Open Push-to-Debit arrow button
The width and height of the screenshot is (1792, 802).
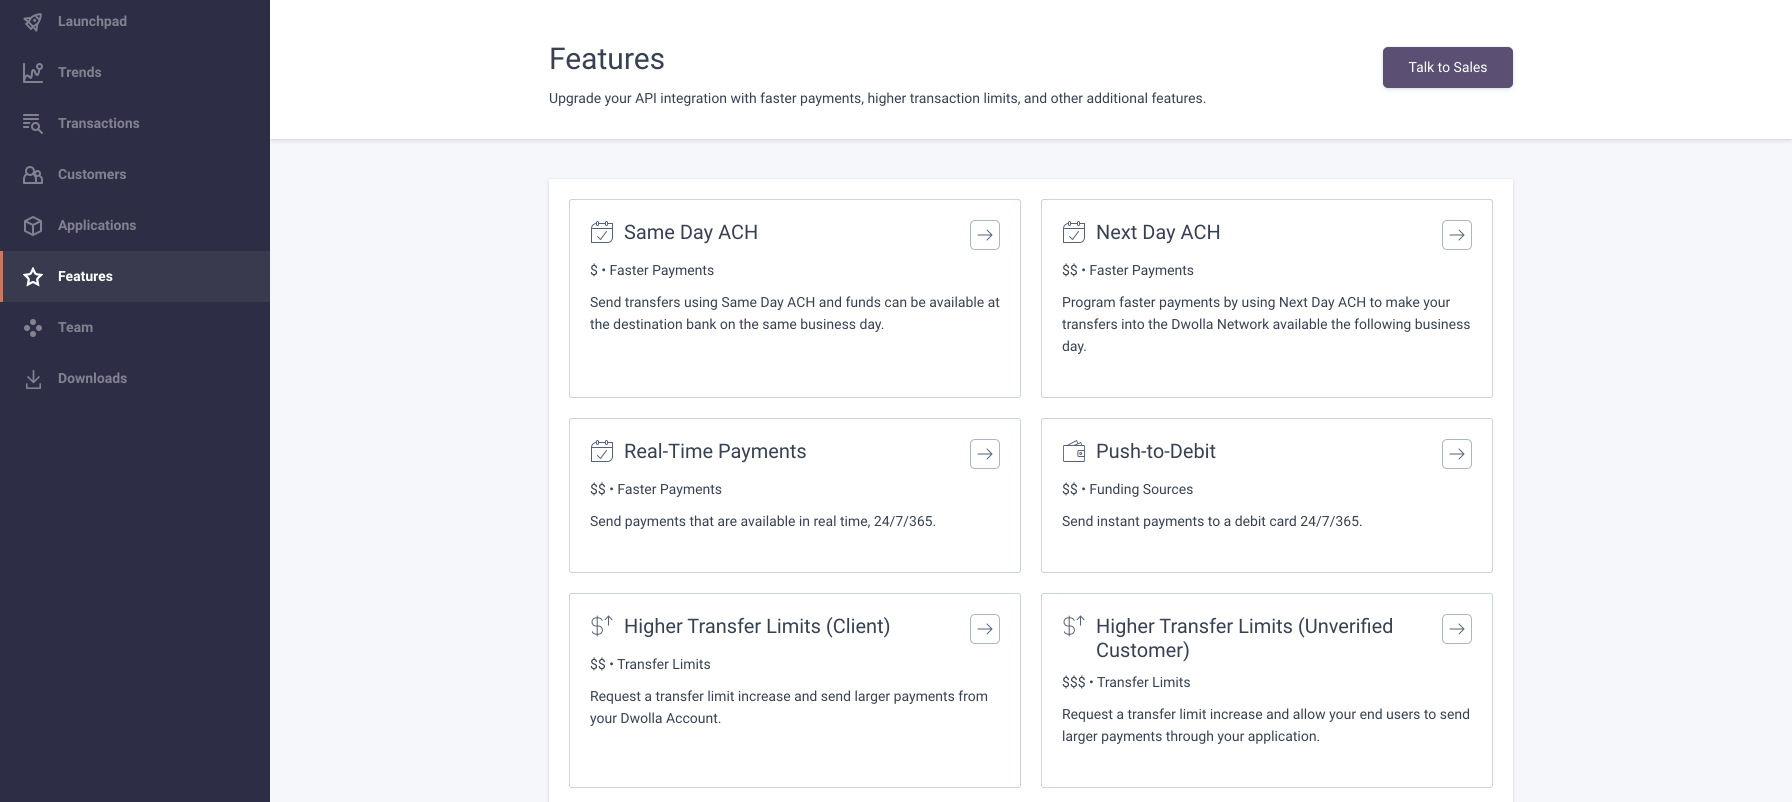click(x=1457, y=454)
